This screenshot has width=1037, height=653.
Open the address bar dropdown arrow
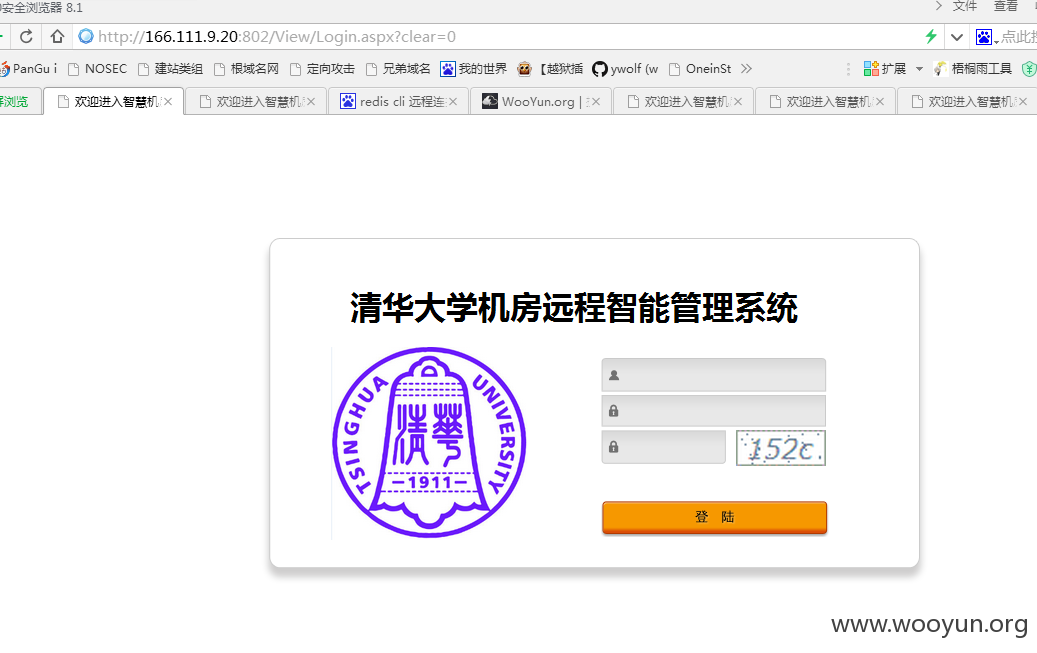tap(957, 37)
